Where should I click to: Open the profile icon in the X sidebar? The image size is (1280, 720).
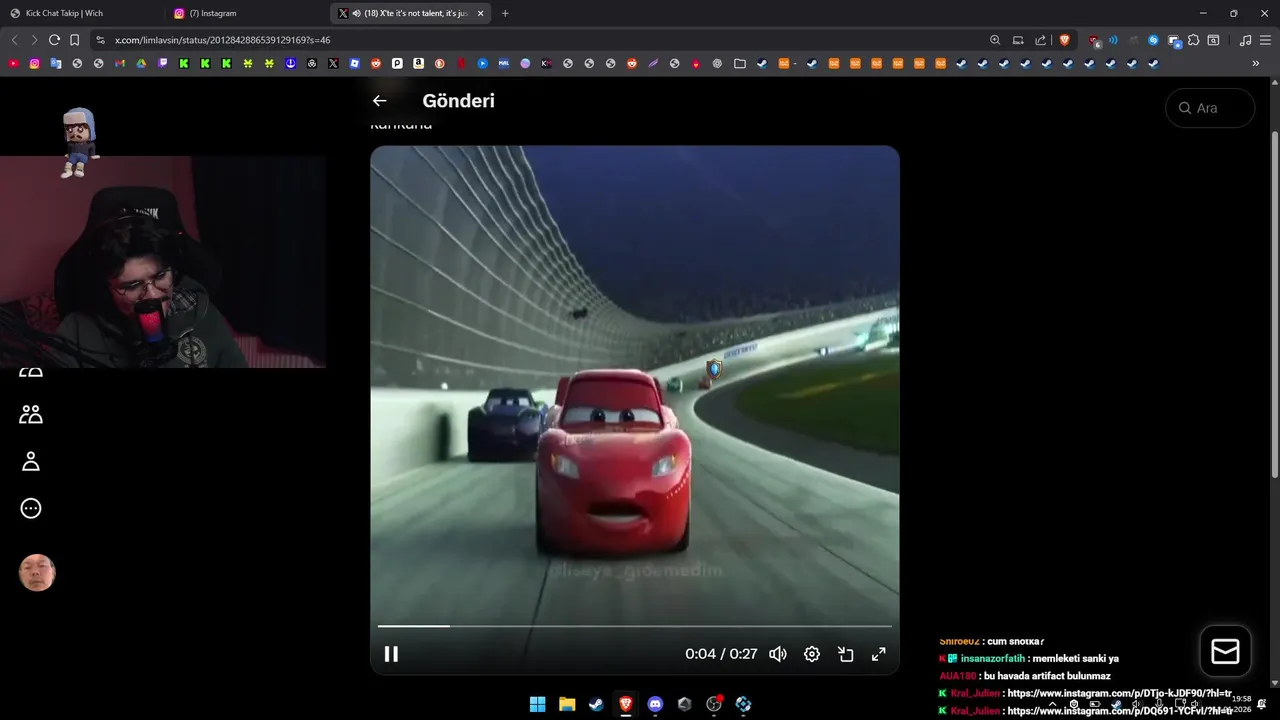coord(31,461)
